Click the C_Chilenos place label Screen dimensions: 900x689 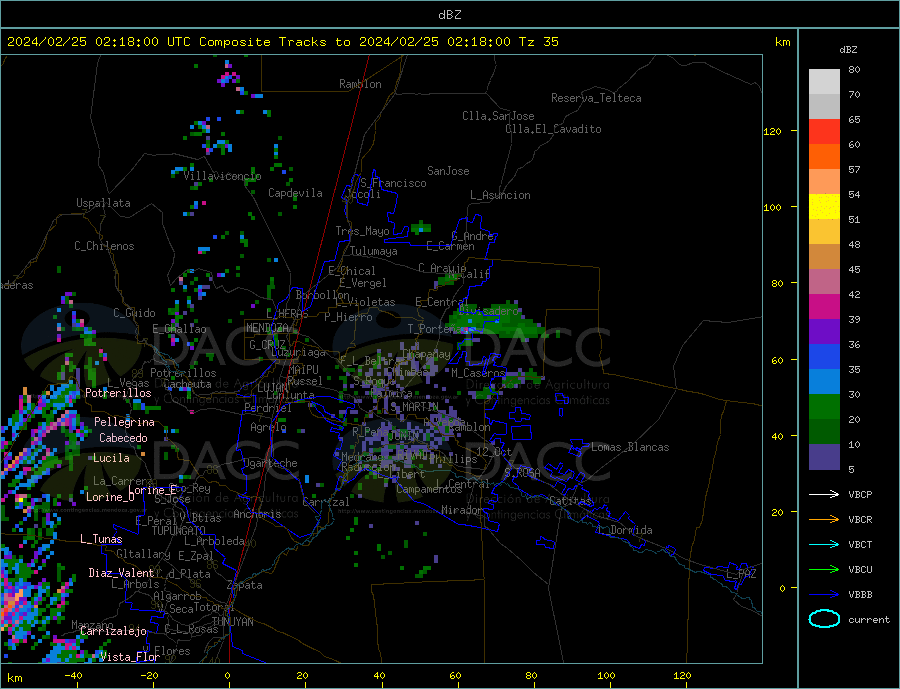[x=104, y=246]
